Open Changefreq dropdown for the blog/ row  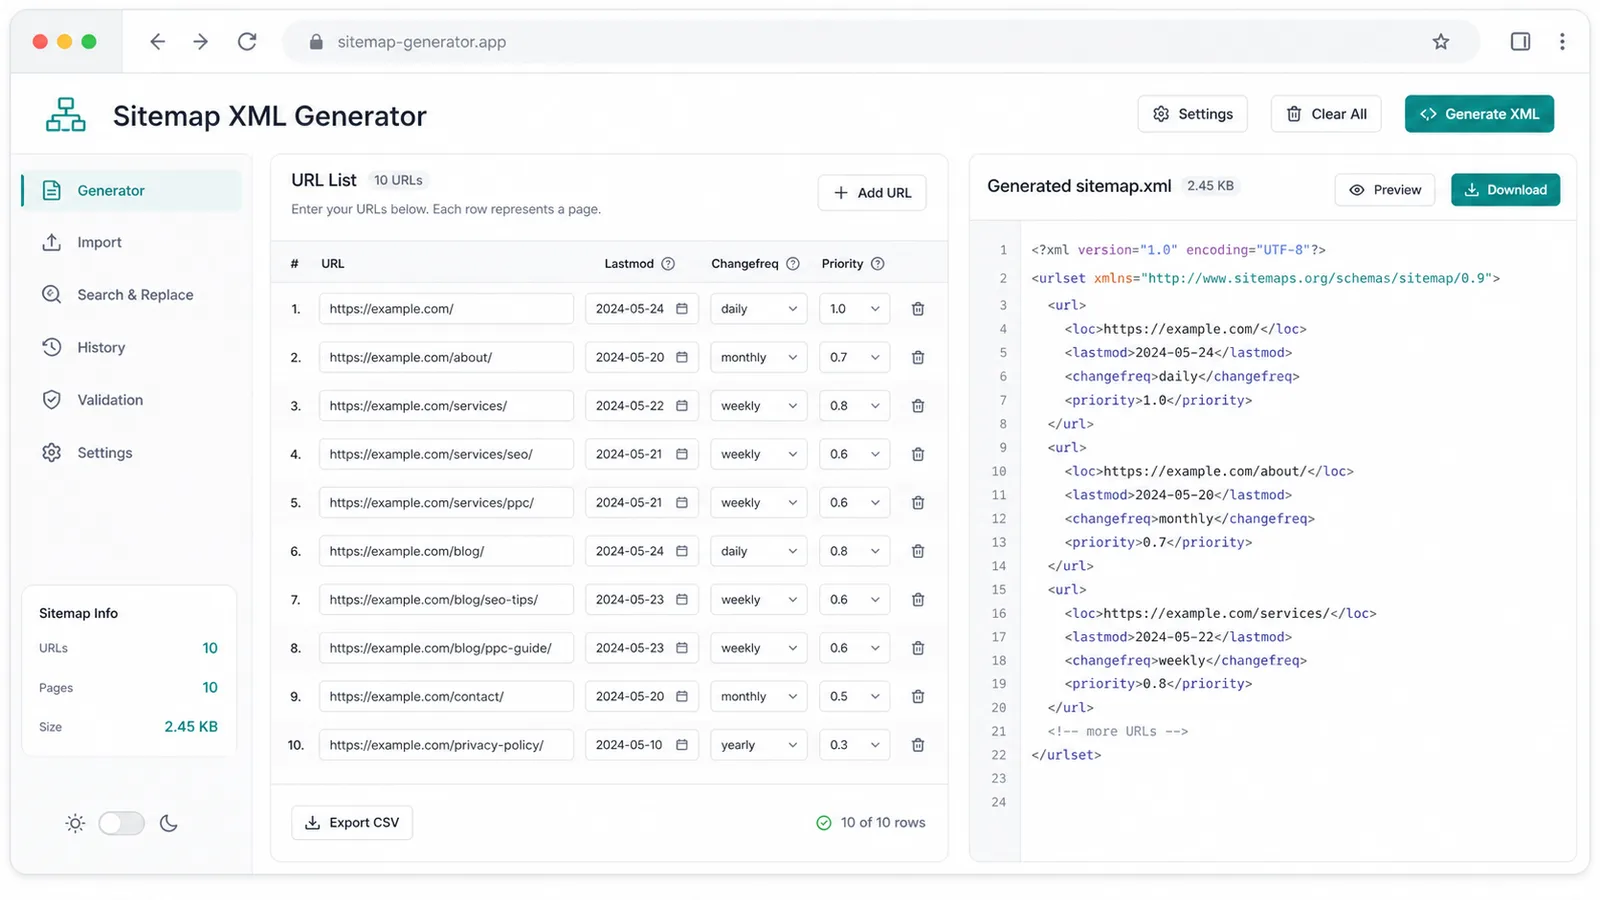758,551
